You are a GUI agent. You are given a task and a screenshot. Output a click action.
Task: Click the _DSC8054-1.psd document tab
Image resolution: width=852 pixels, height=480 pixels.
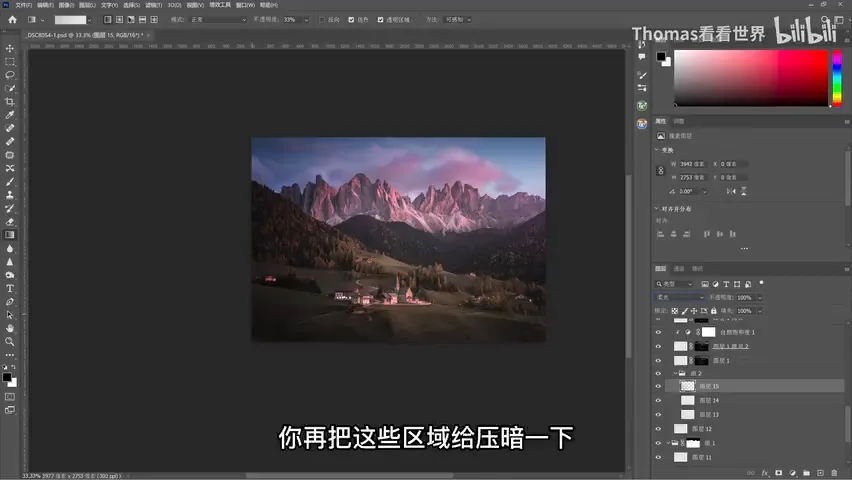coord(85,35)
